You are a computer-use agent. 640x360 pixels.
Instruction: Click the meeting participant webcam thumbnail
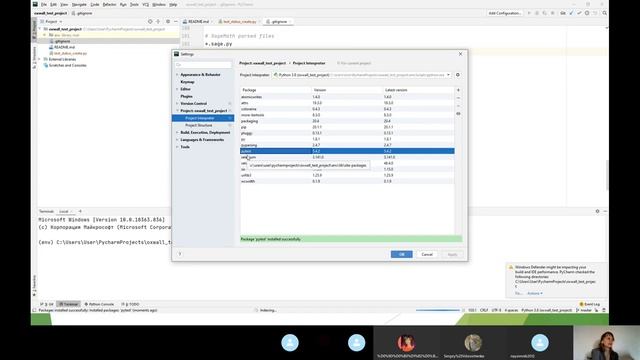(607, 342)
